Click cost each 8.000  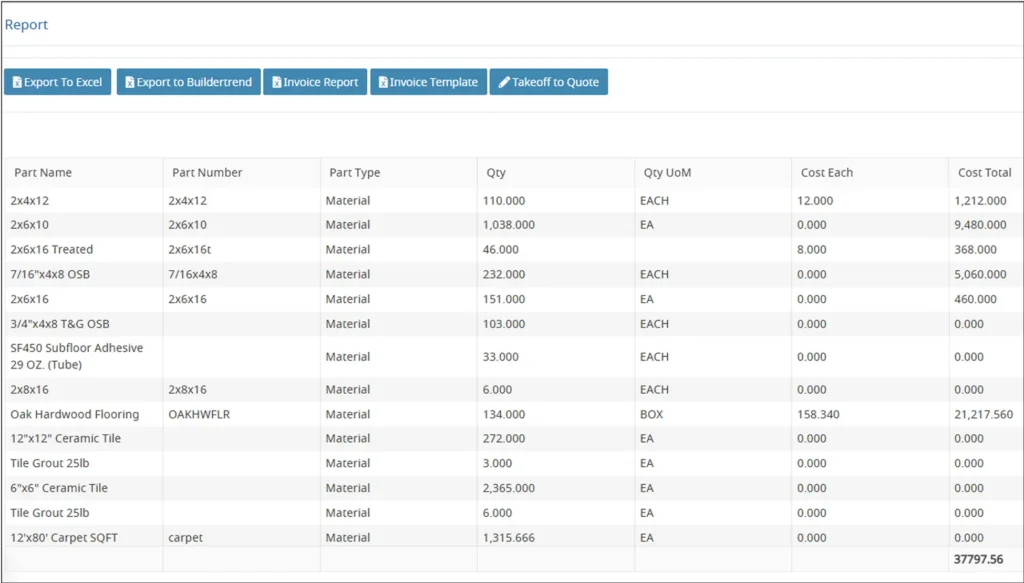(812, 250)
